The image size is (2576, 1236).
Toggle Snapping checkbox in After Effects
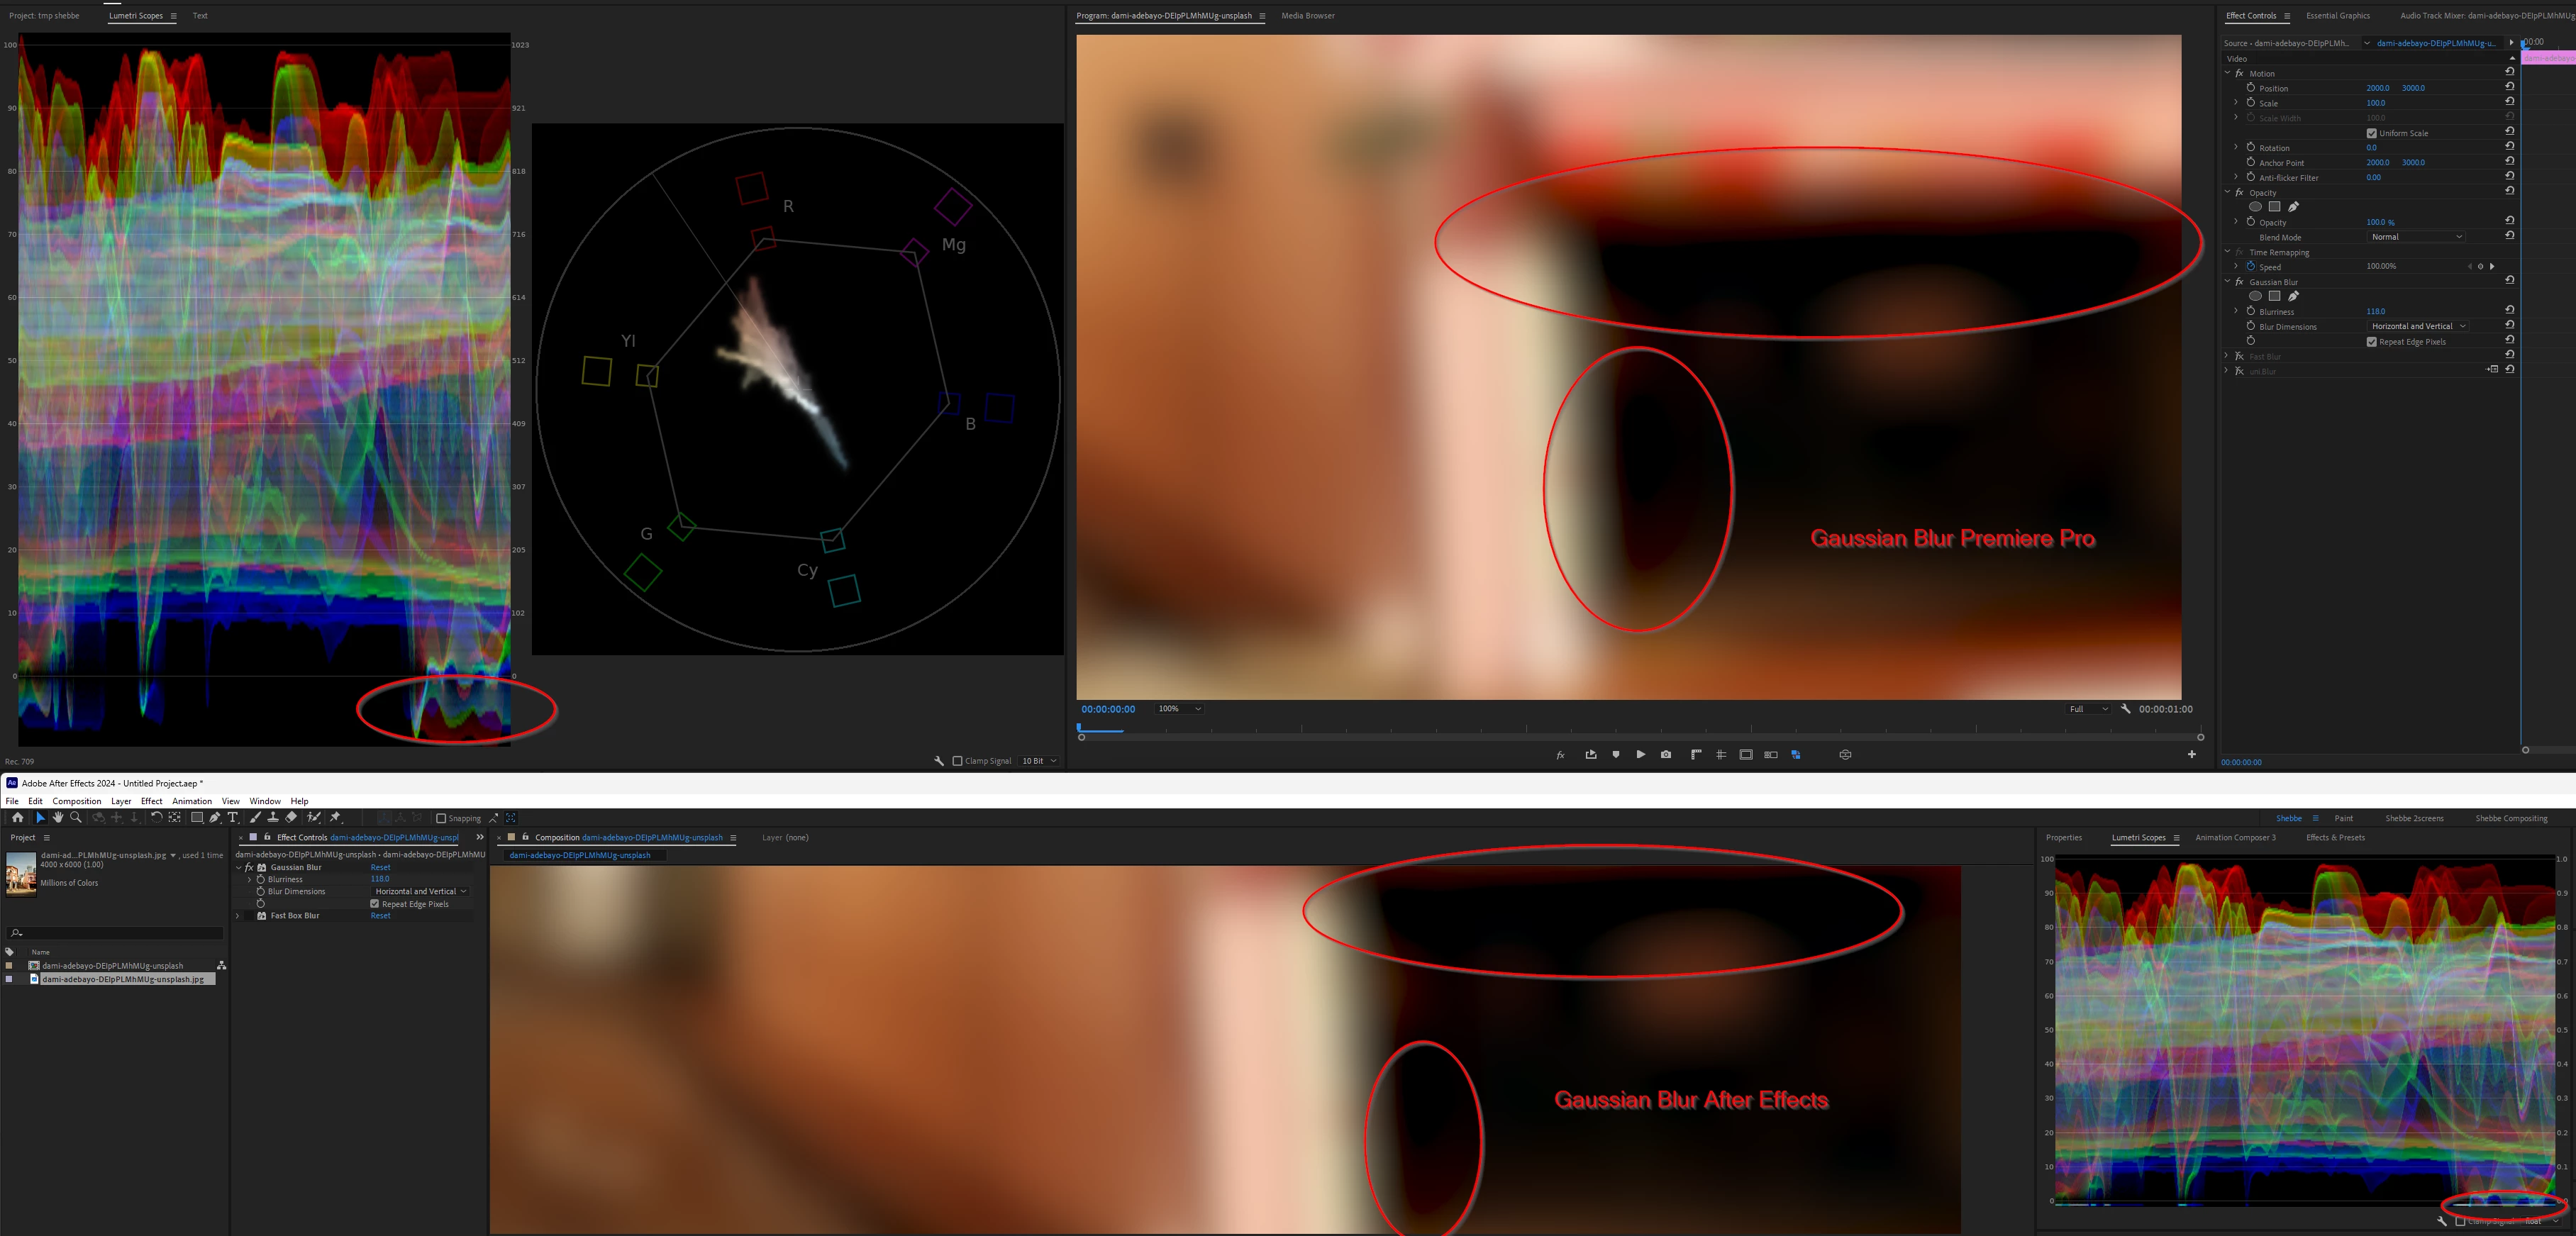[441, 818]
